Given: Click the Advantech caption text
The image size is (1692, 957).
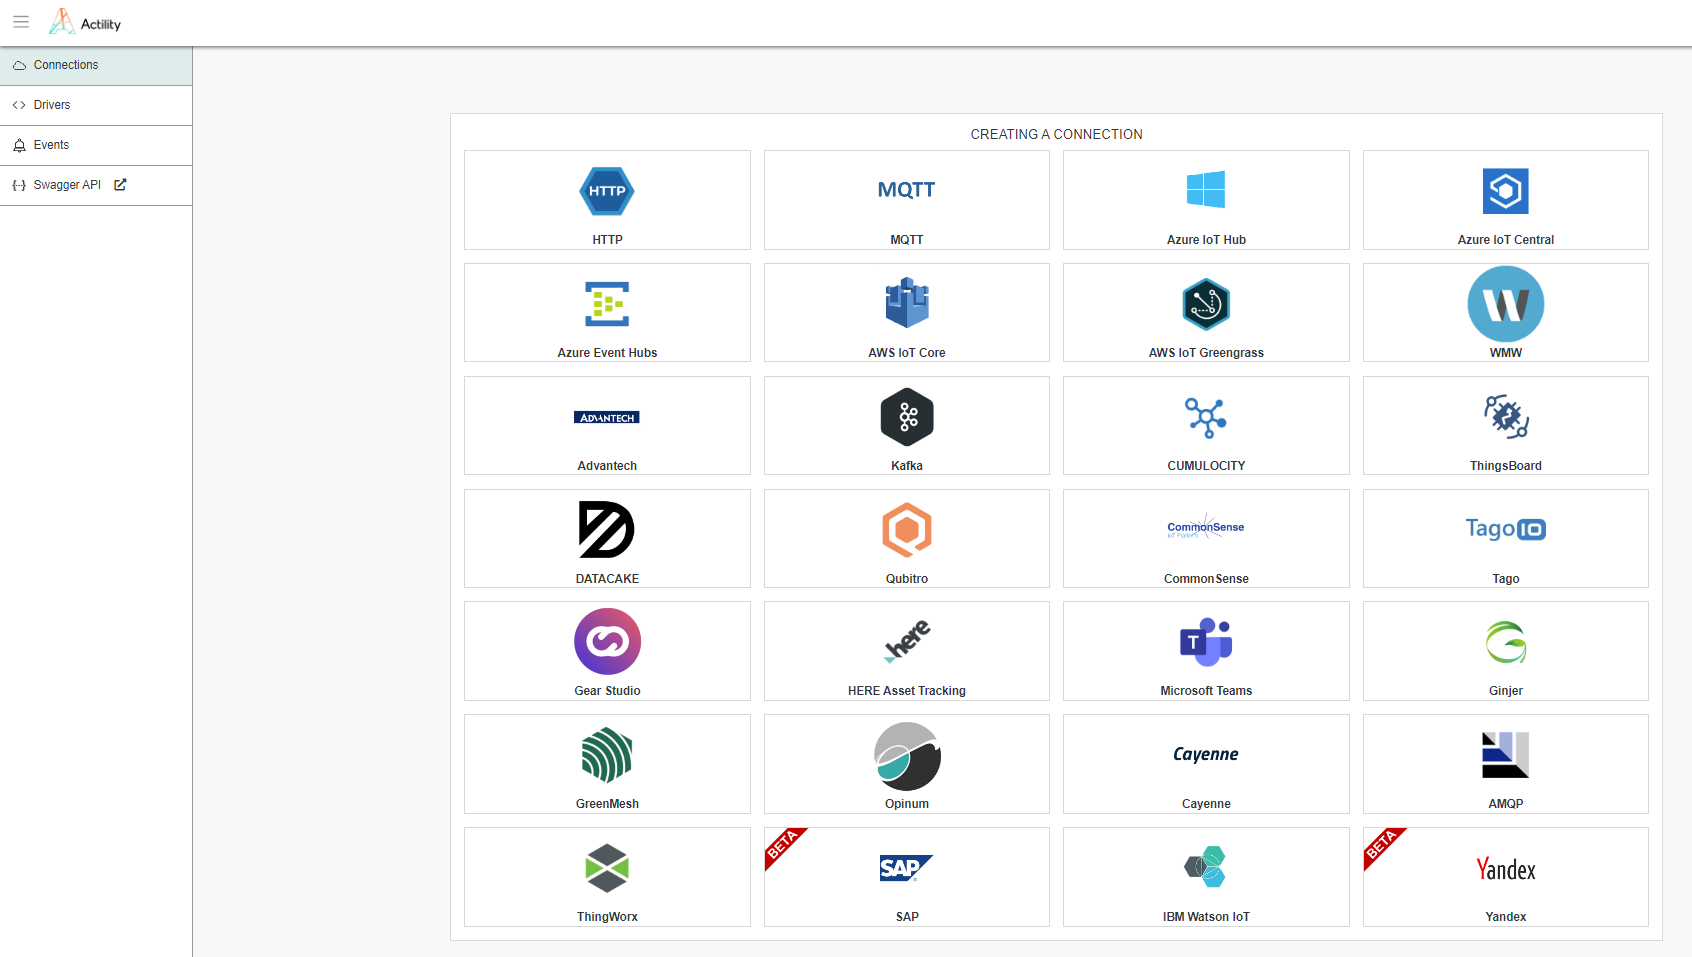Looking at the screenshot, I should pyautogui.click(x=607, y=466).
